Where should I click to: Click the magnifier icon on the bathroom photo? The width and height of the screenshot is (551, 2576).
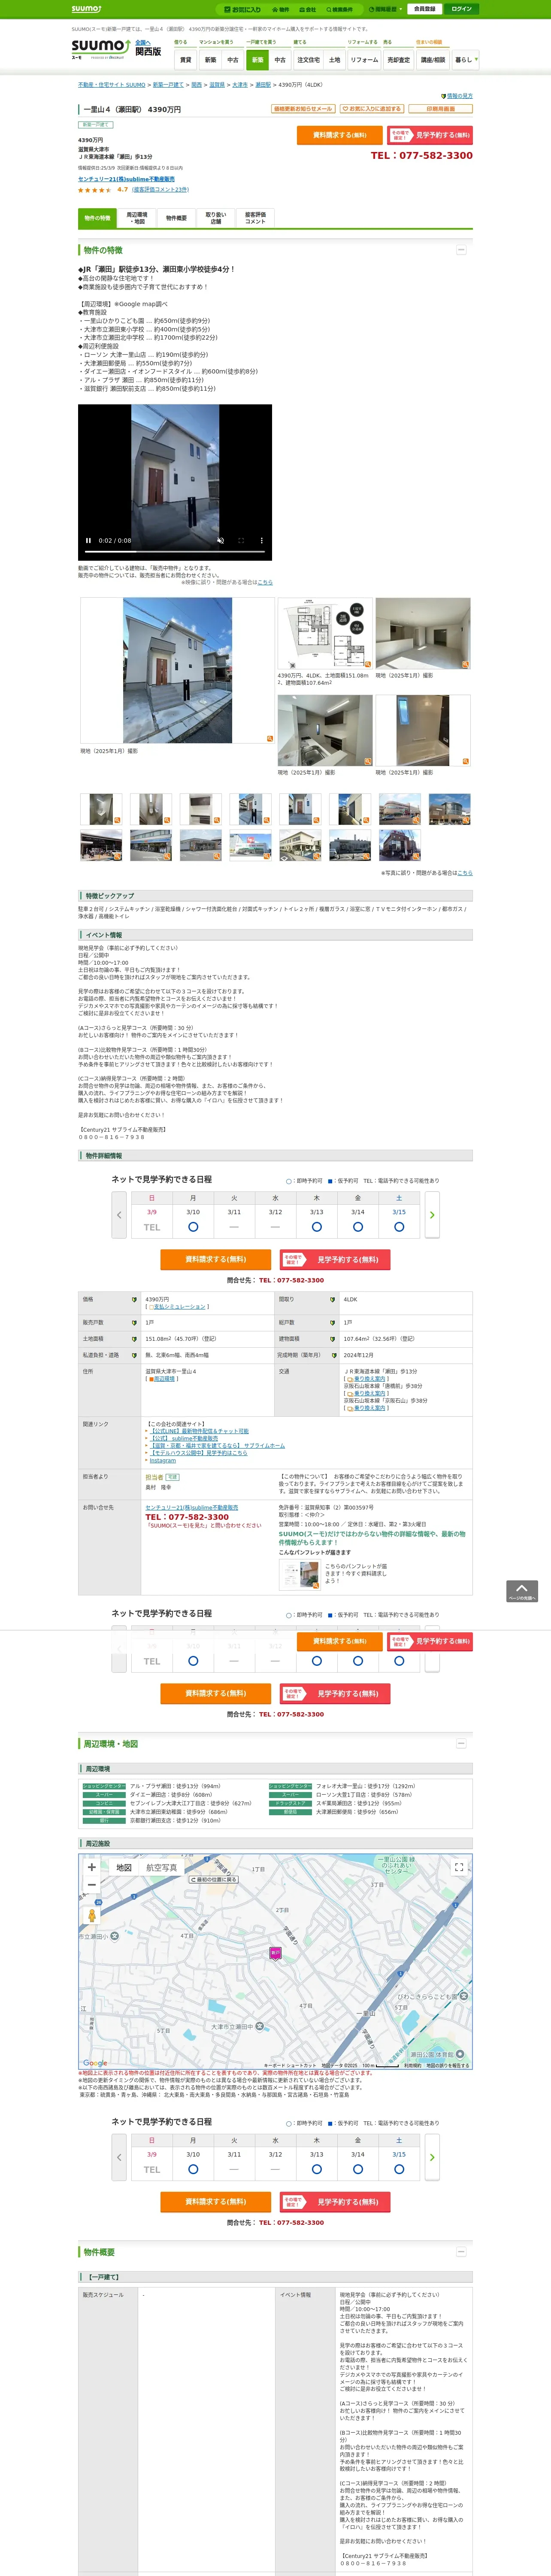pos(465,762)
